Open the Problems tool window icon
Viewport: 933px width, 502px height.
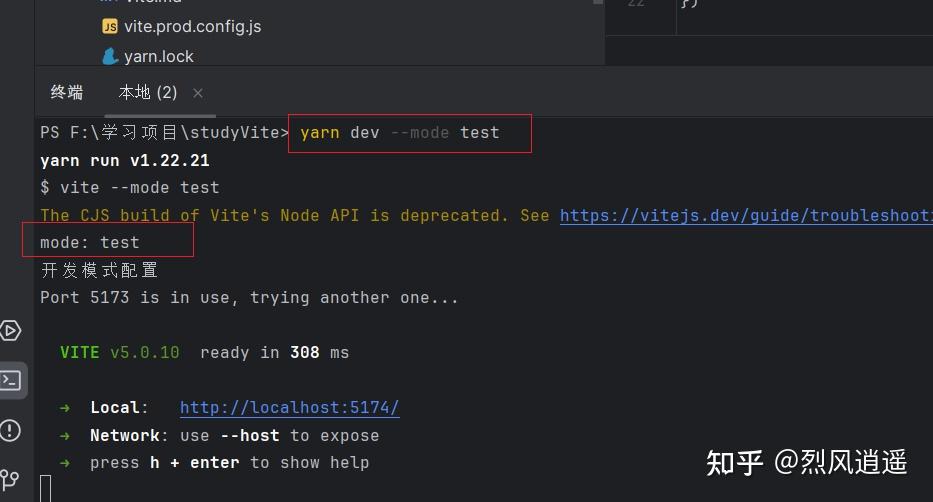11,430
